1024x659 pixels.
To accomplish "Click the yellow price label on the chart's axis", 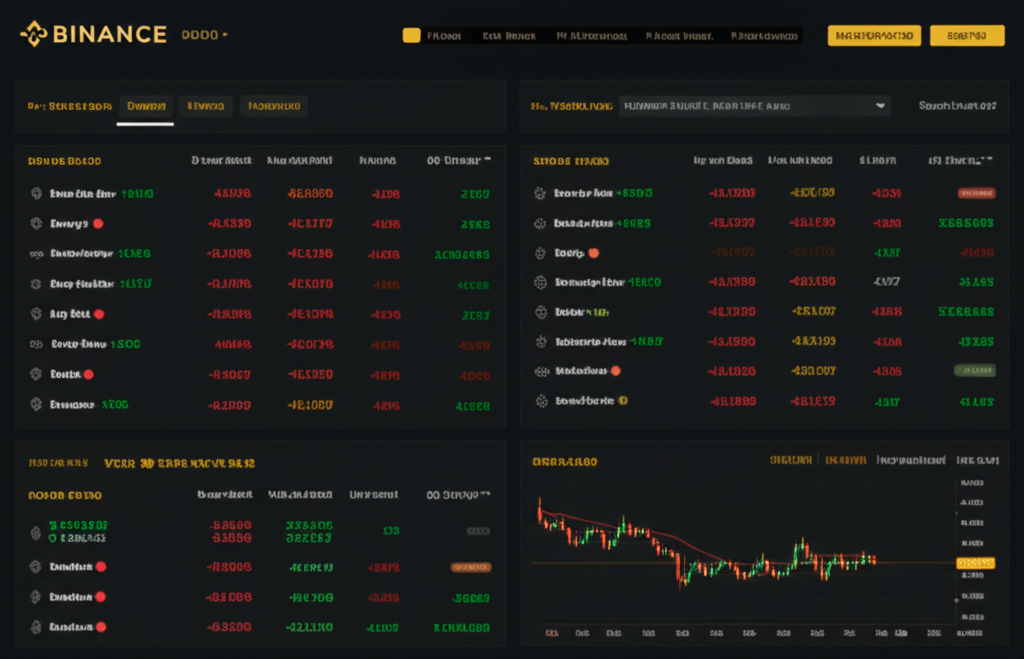I will point(975,562).
